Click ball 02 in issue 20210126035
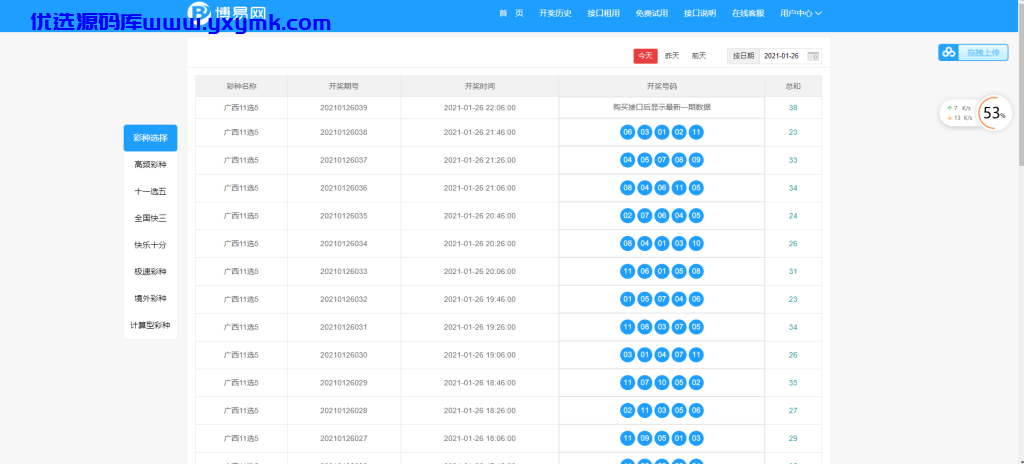Image resolution: width=1024 pixels, height=464 pixels. click(628, 216)
